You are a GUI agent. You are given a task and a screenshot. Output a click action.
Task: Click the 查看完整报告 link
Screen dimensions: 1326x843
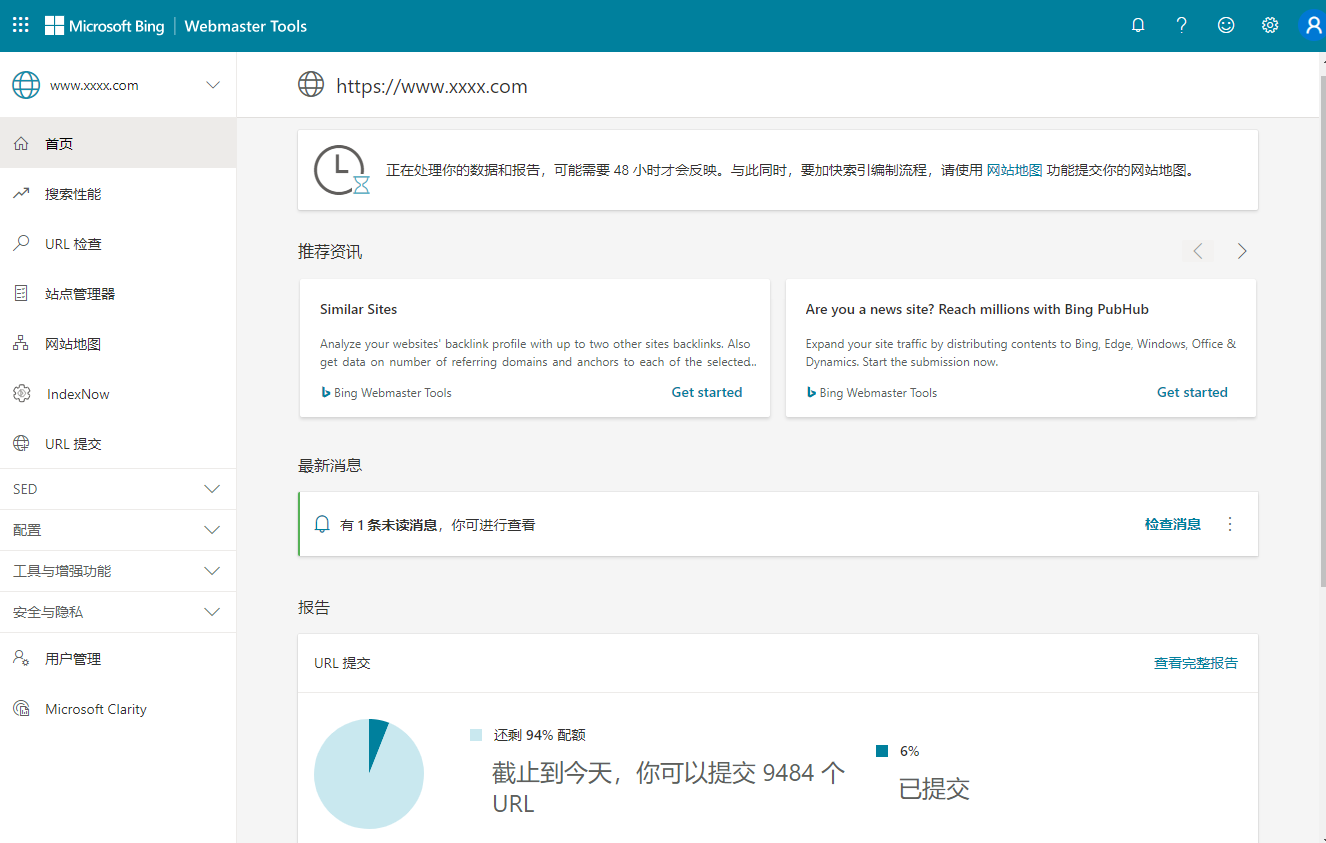pyautogui.click(x=1195, y=663)
